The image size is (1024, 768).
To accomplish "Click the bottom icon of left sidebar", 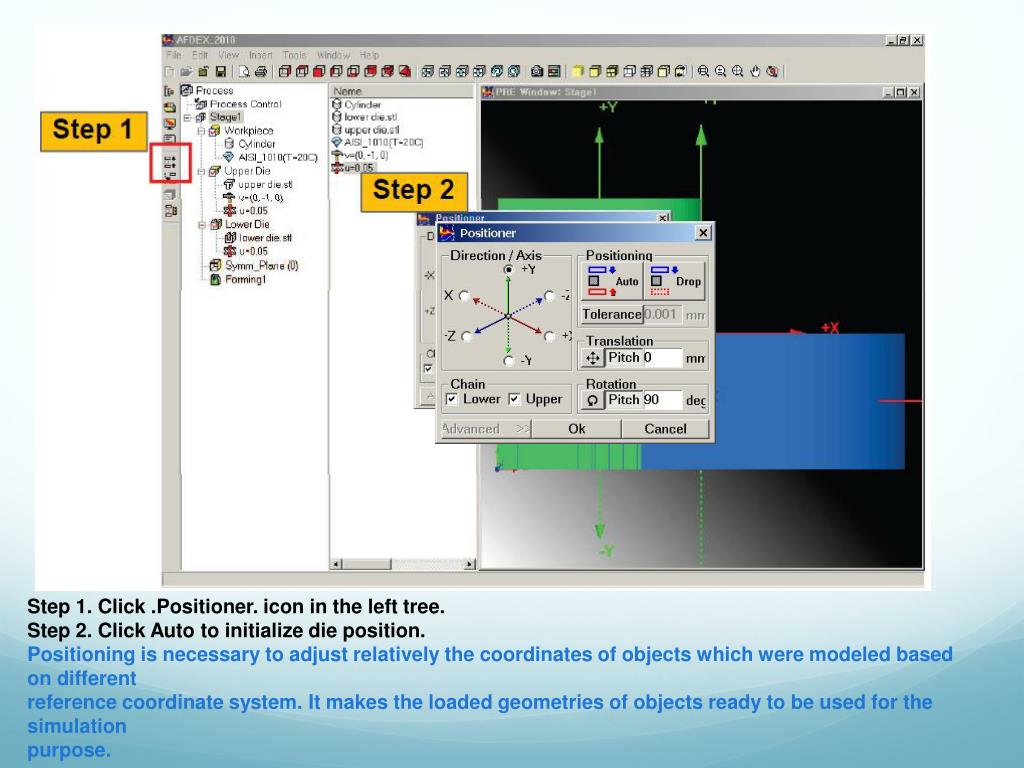I will pos(171,210).
